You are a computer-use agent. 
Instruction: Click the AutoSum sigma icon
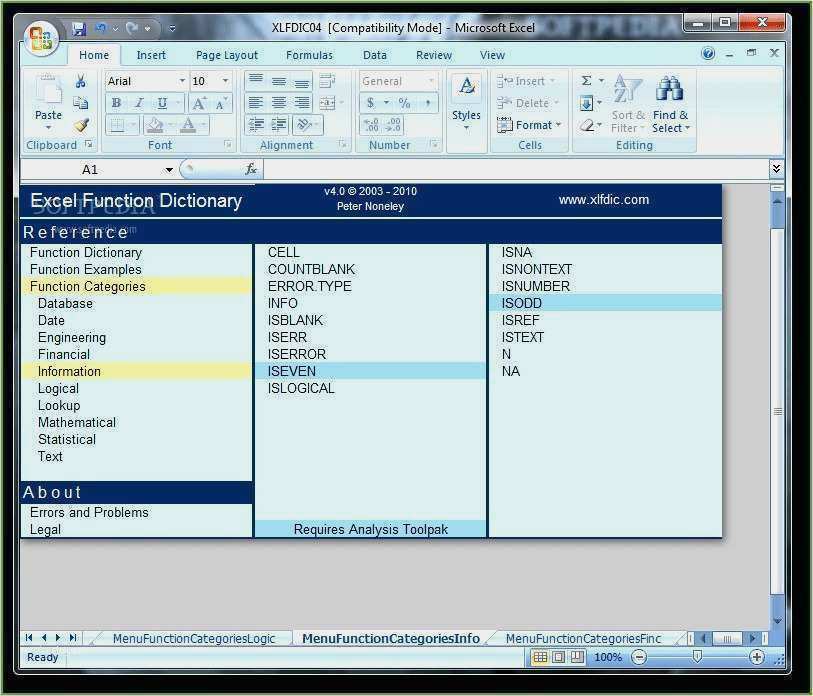coord(586,81)
